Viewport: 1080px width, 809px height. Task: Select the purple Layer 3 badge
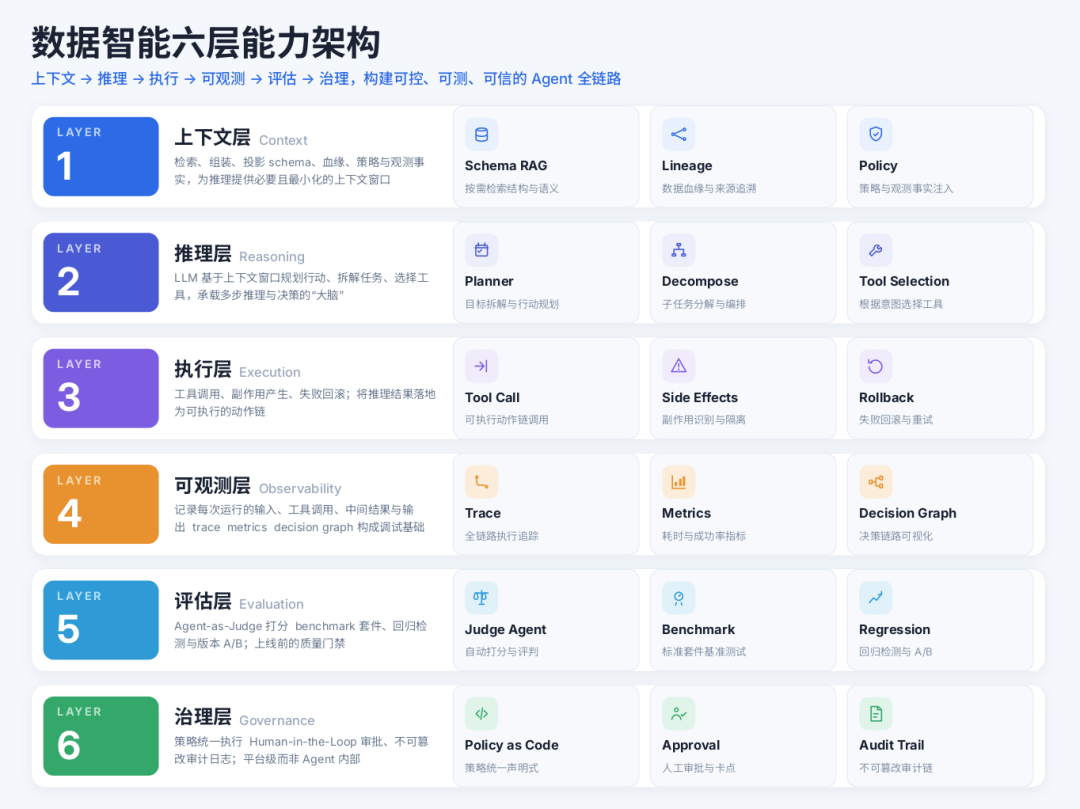point(101,388)
